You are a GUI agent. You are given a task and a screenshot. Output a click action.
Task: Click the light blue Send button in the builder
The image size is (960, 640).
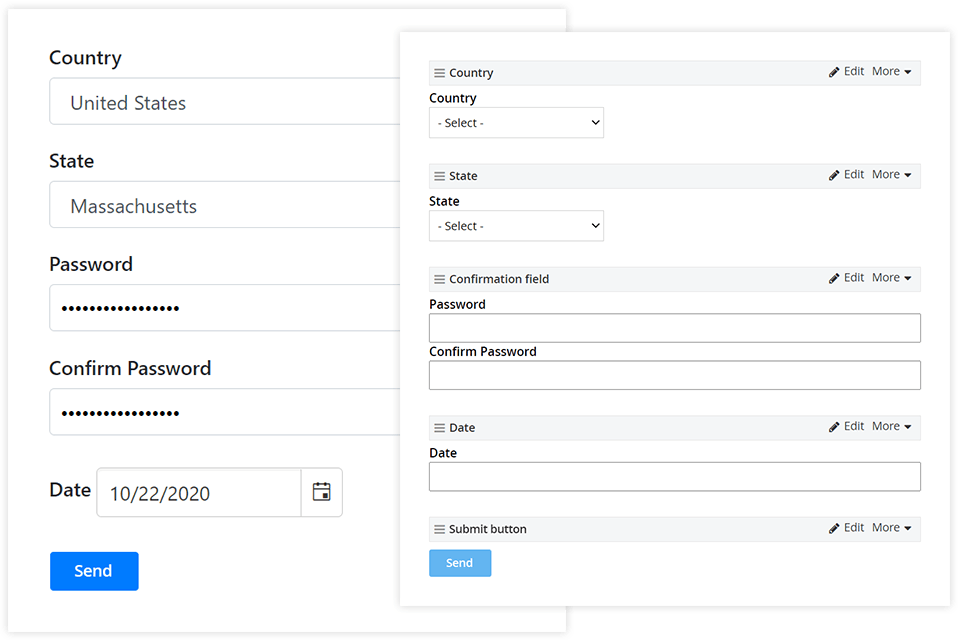(x=460, y=563)
